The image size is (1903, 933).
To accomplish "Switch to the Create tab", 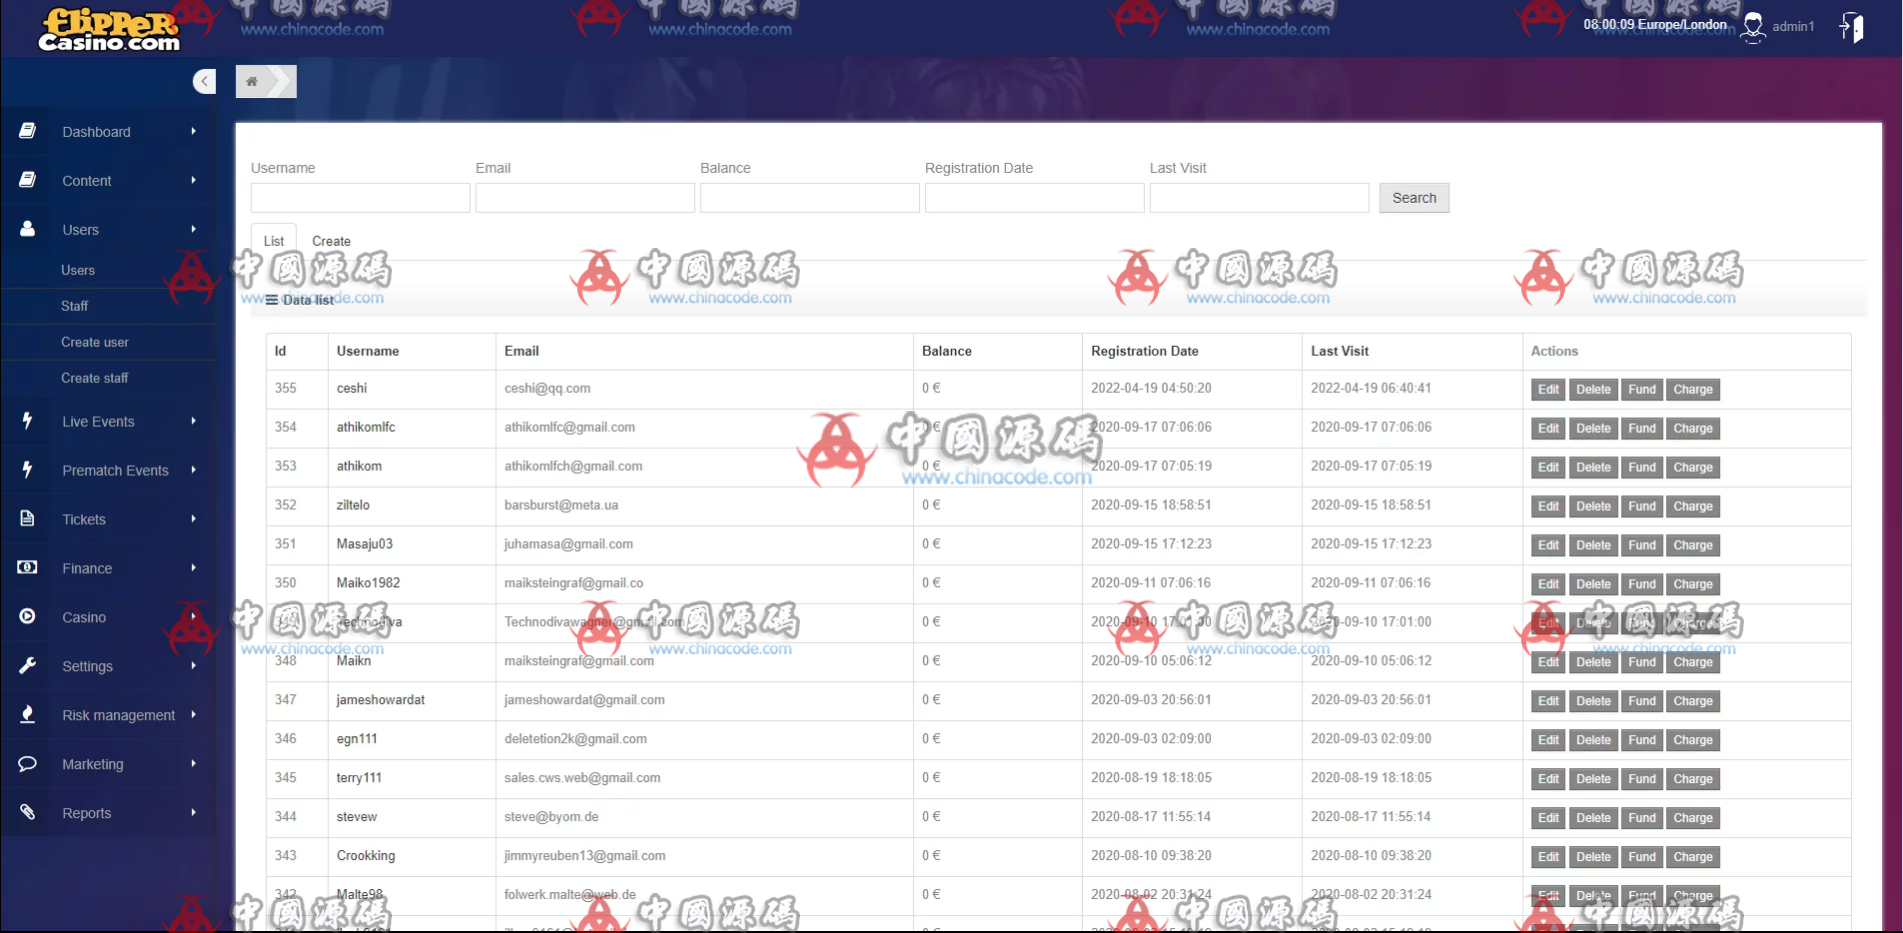I will click(331, 241).
